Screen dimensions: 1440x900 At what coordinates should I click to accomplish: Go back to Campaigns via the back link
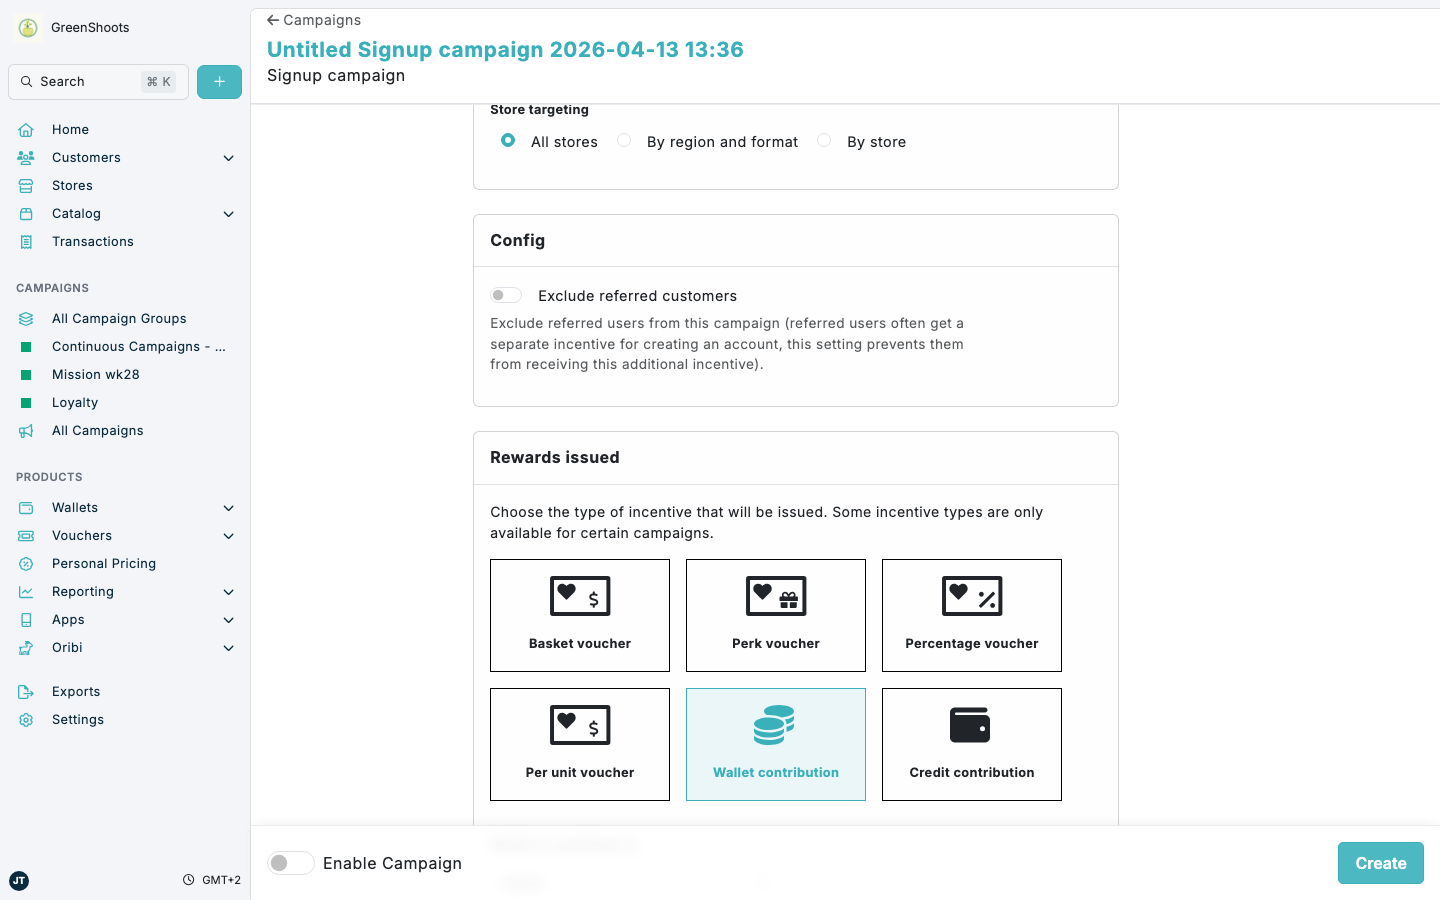tap(313, 19)
